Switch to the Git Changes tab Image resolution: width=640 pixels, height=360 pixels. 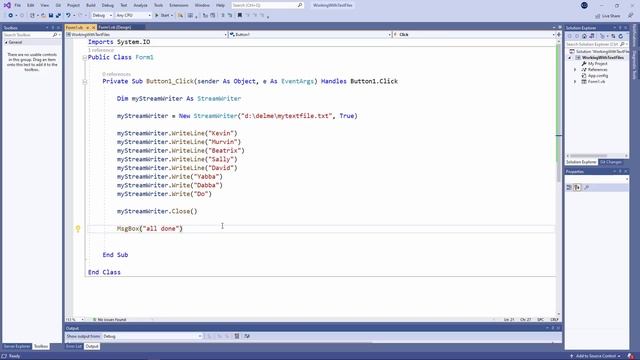(x=611, y=162)
